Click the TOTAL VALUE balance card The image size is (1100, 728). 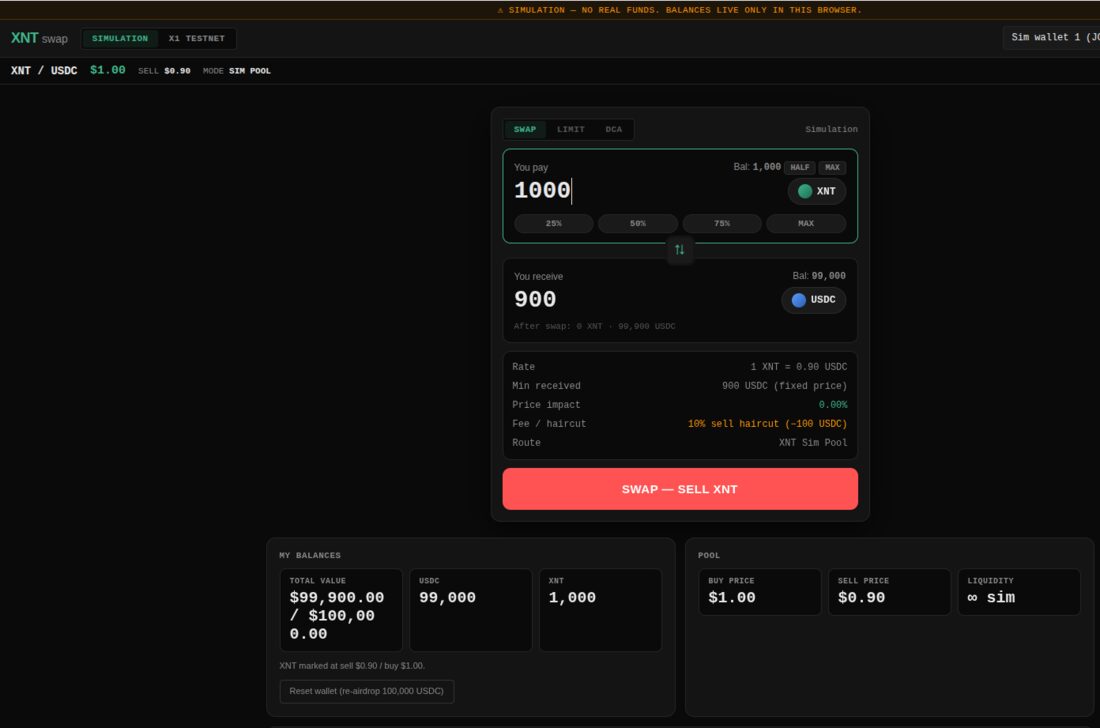pyautogui.click(x=341, y=610)
